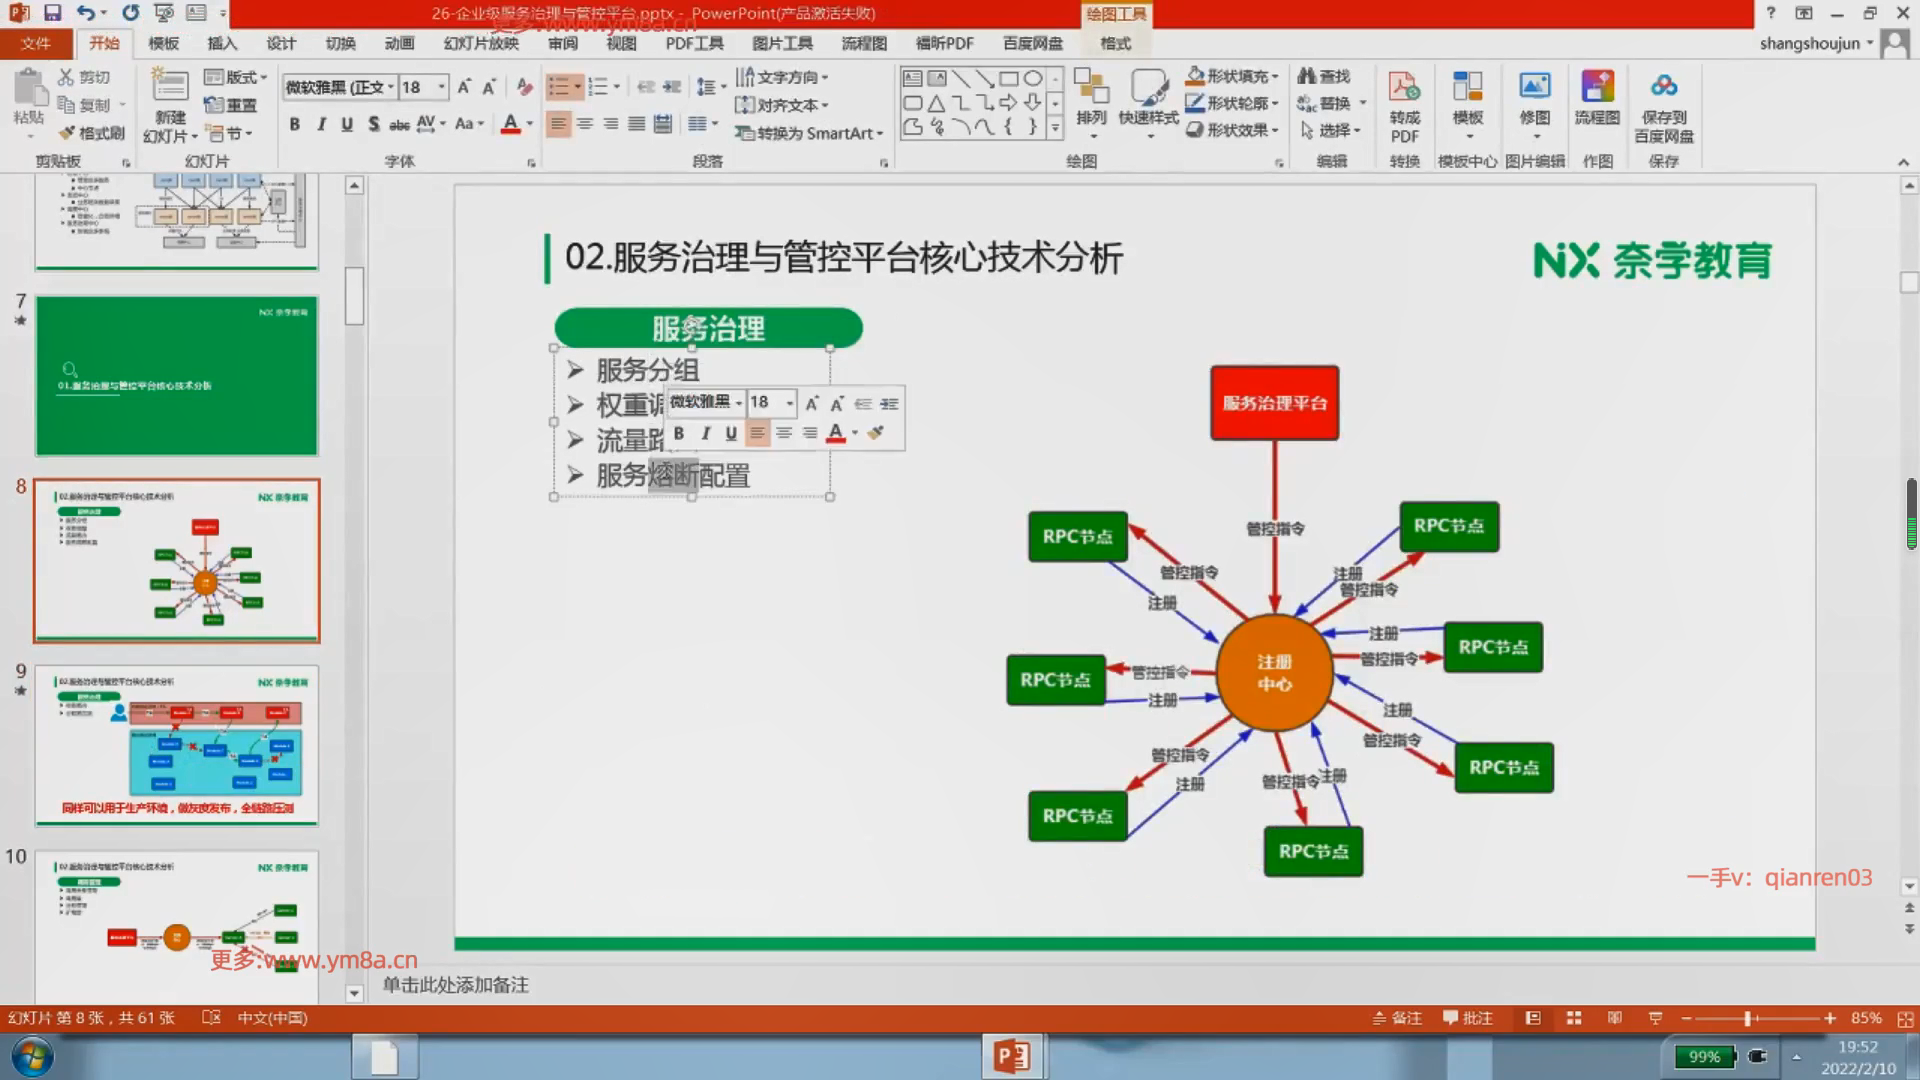Toggle Italic in the floating mini toolbar

[705, 433]
